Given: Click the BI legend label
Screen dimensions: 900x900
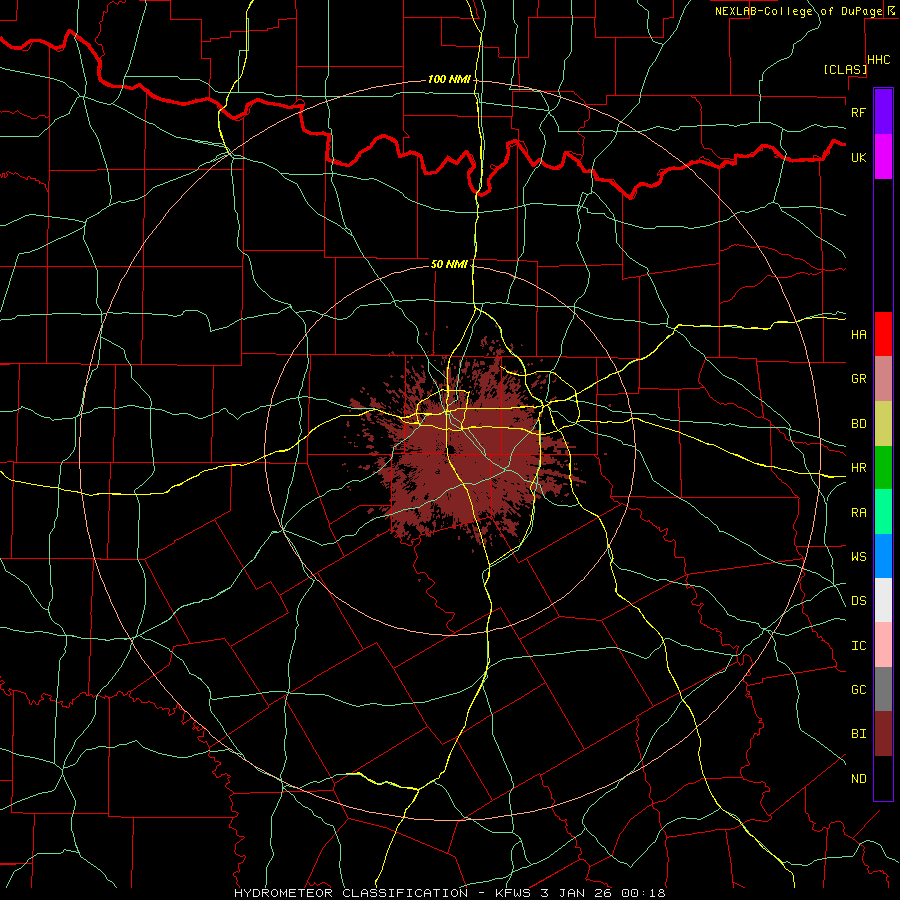Looking at the screenshot, I should pos(858,734).
